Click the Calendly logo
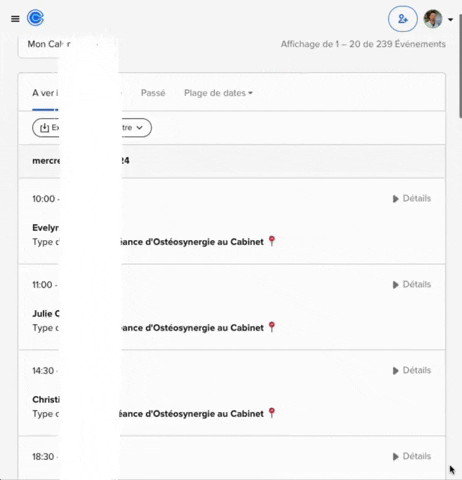Screen dimensions: 462x480 [x=35, y=18]
